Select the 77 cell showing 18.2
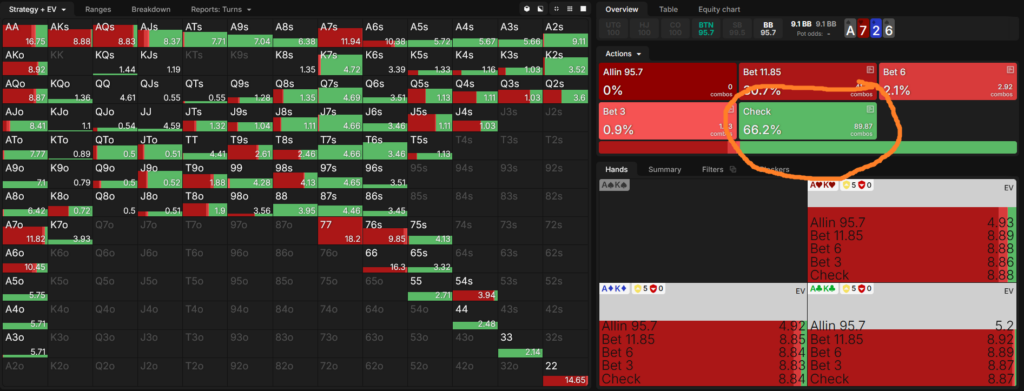The width and height of the screenshot is (1024, 391). (x=340, y=231)
